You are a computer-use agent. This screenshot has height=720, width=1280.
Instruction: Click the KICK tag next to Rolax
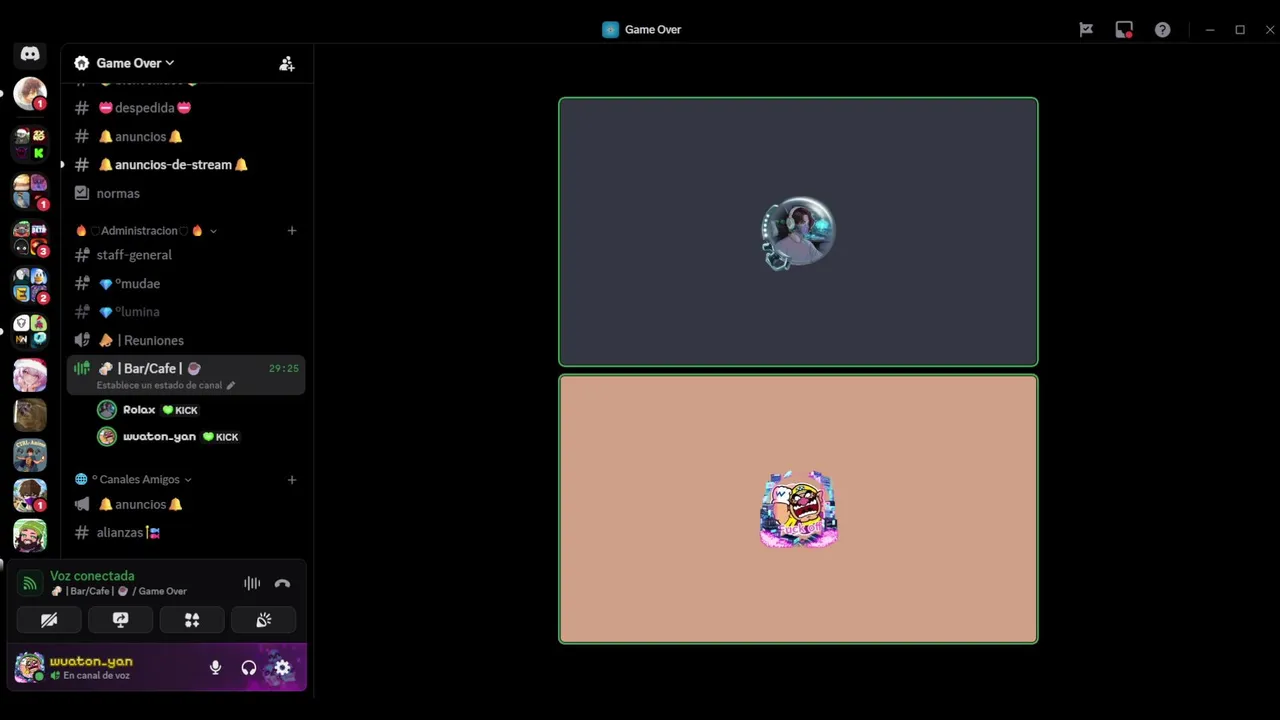(180, 410)
